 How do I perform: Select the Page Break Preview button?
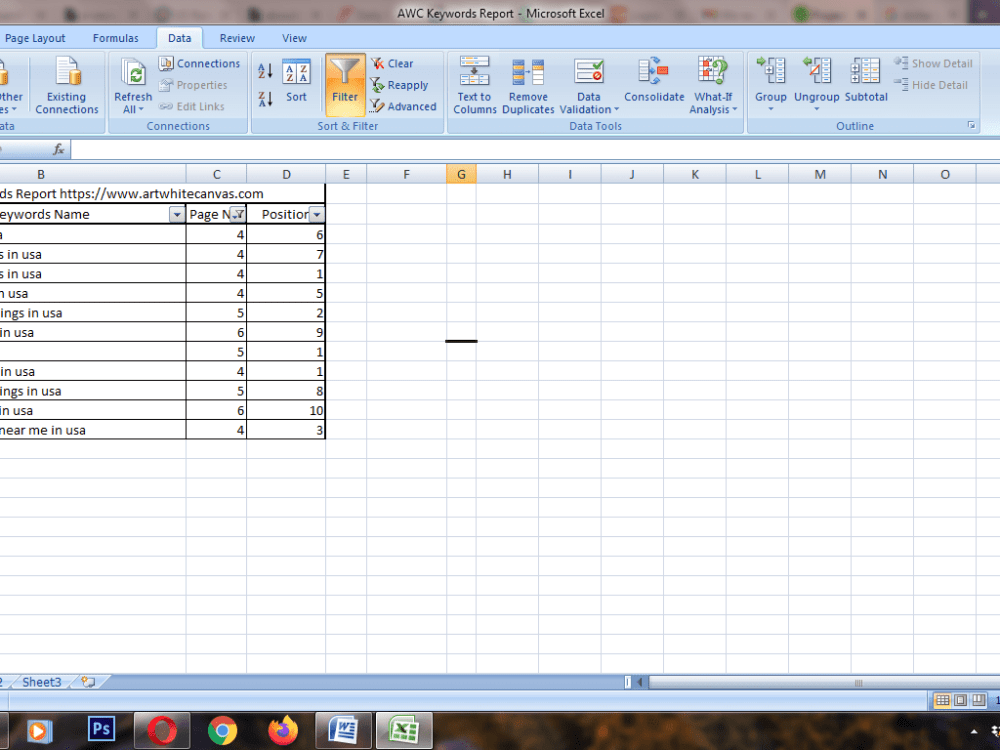point(978,700)
